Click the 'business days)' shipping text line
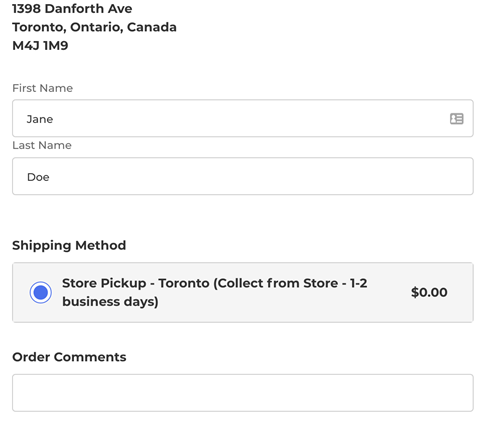500x428 pixels. pos(110,302)
